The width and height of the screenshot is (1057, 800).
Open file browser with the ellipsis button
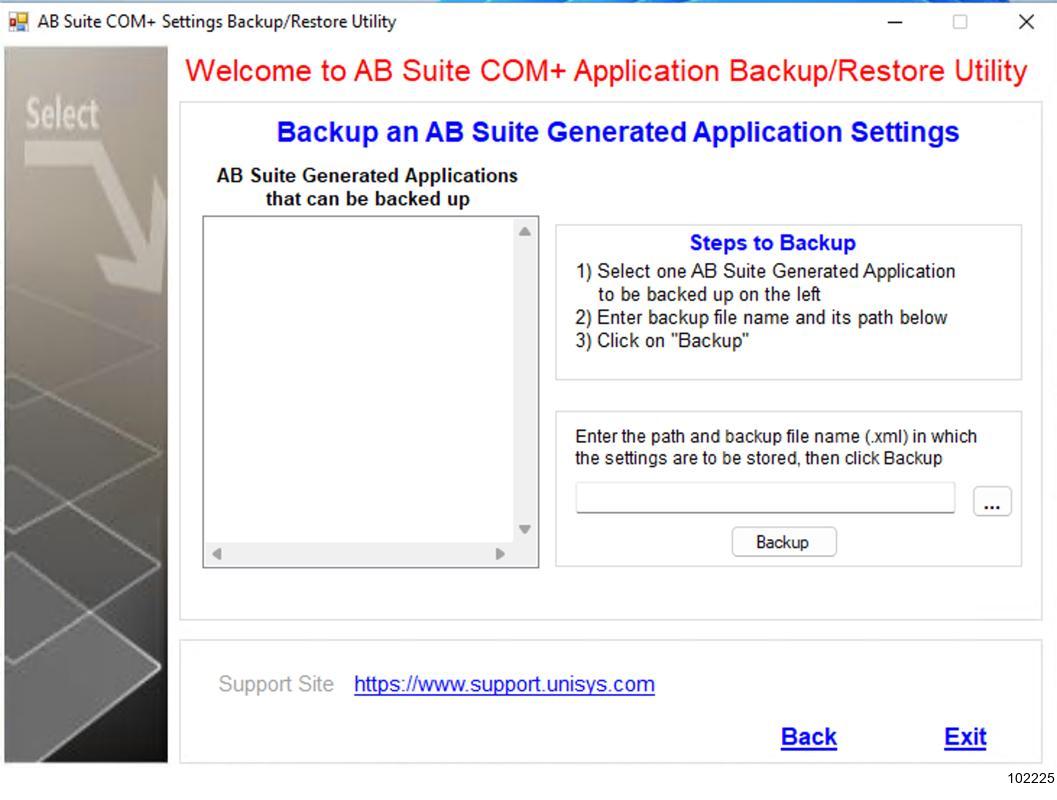pyautogui.click(x=992, y=501)
